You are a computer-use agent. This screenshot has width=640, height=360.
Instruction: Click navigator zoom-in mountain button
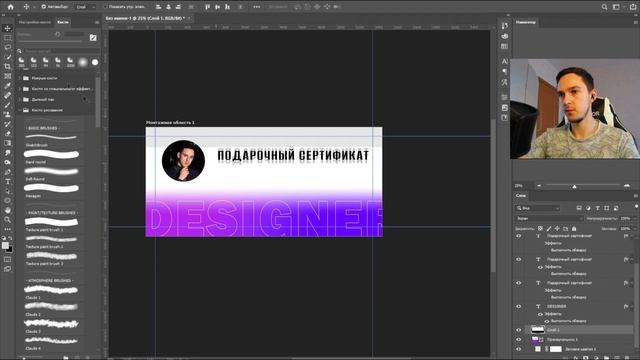[627, 186]
